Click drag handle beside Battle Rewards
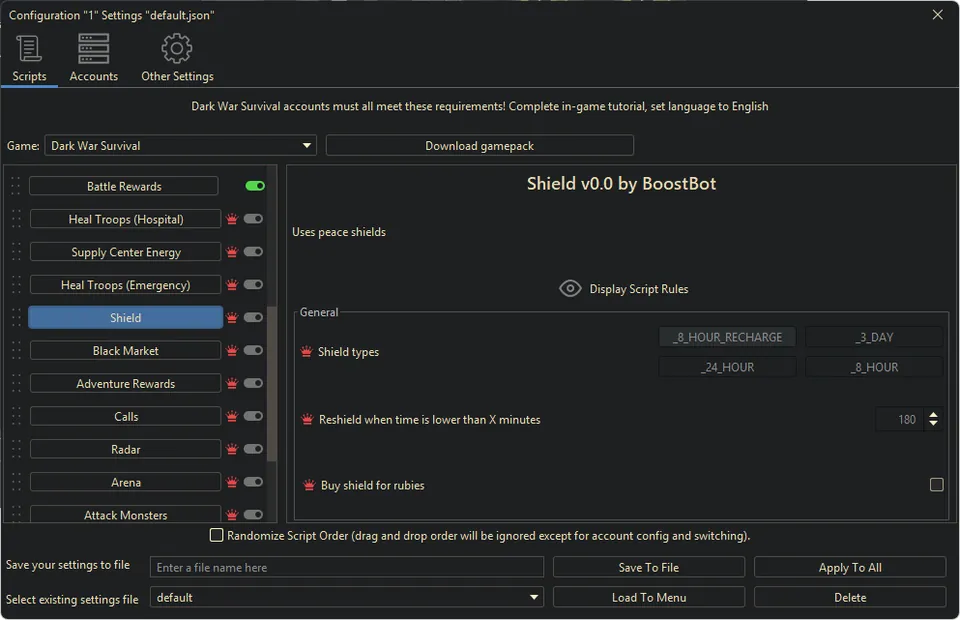This screenshot has height=620, width=960. [x=15, y=186]
